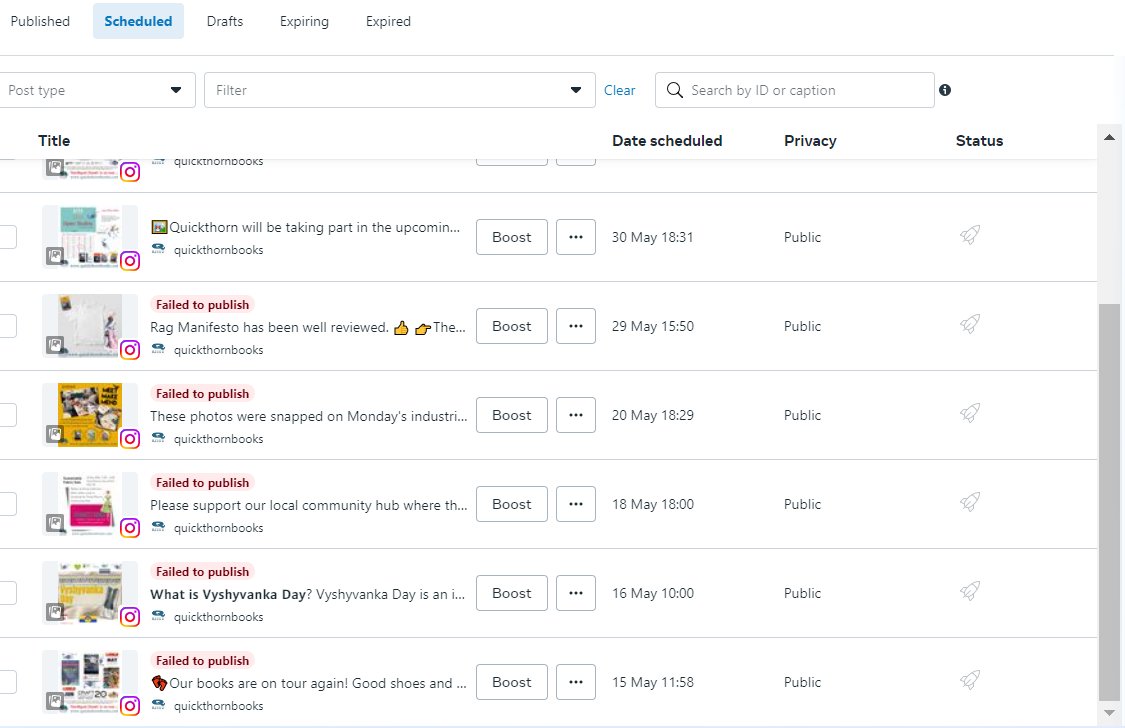The image size is (1125, 728).
Task: Click status rocket icon for 30 May post
Action: click(x=970, y=235)
